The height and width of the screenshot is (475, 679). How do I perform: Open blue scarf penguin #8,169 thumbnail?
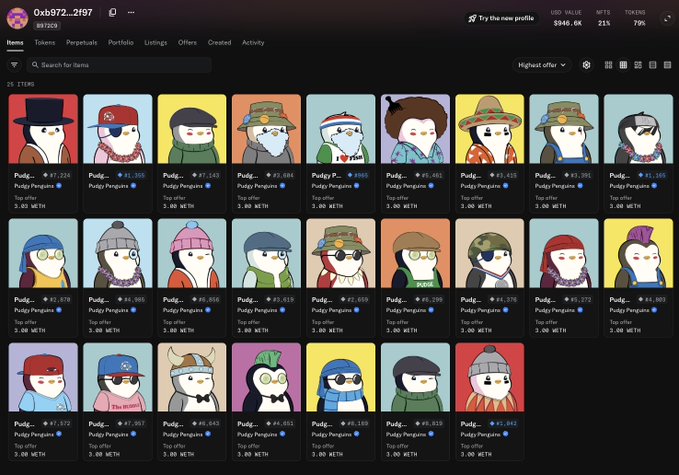click(341, 377)
